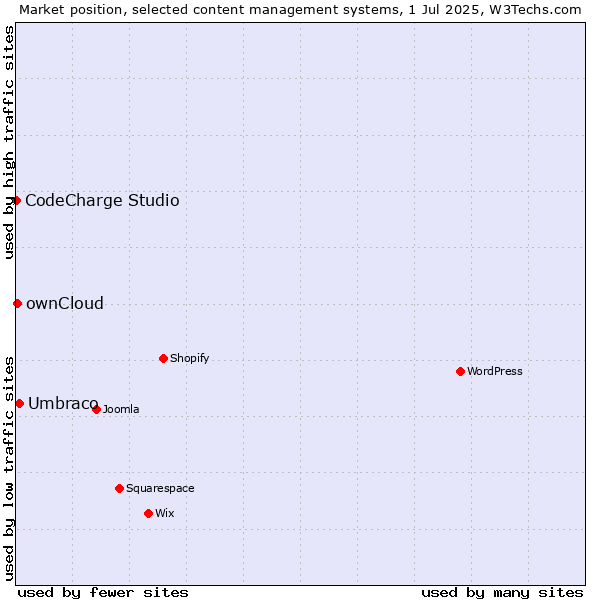Click the 'Joomla' label
This screenshot has height=600, width=600.
click(x=121, y=409)
